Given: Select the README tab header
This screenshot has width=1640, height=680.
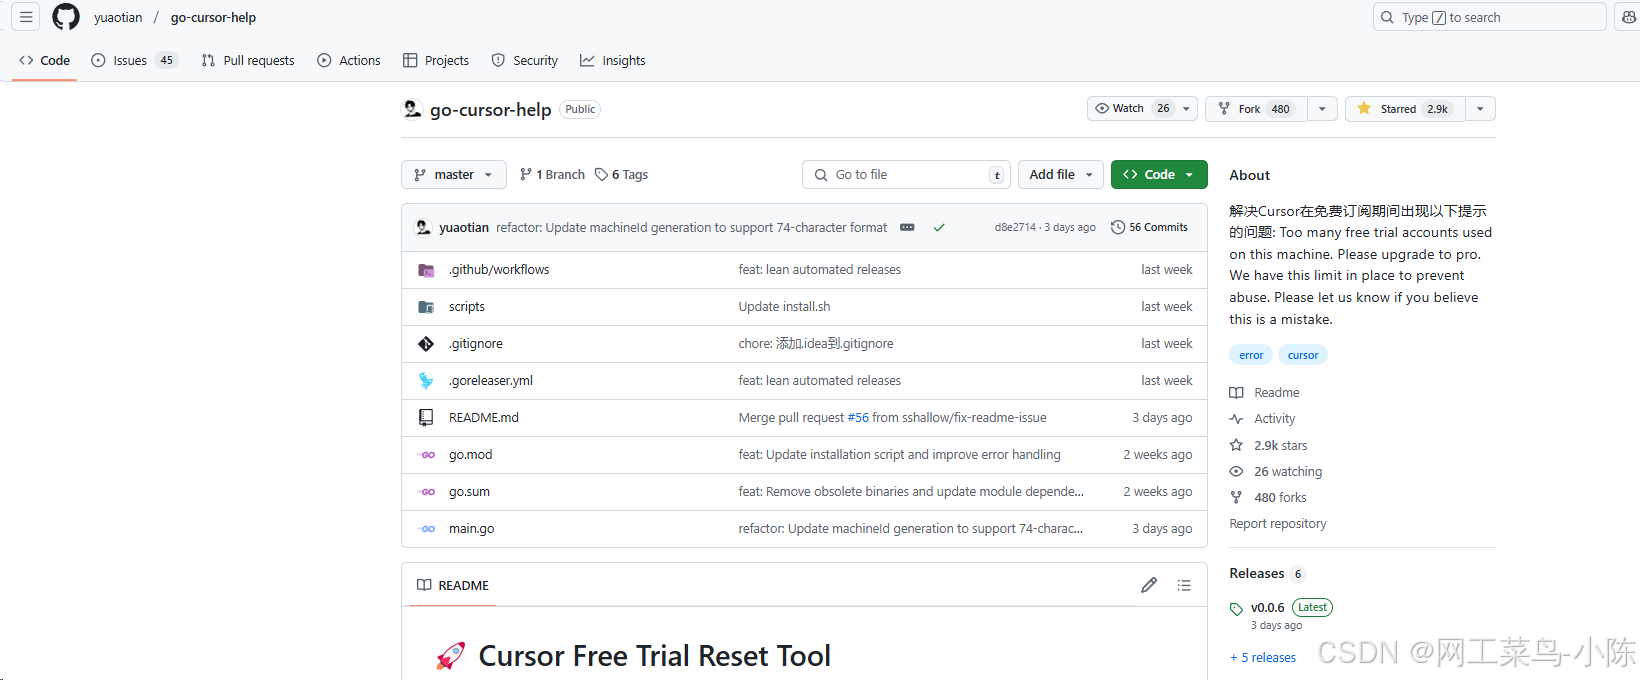Looking at the screenshot, I should click(x=453, y=585).
